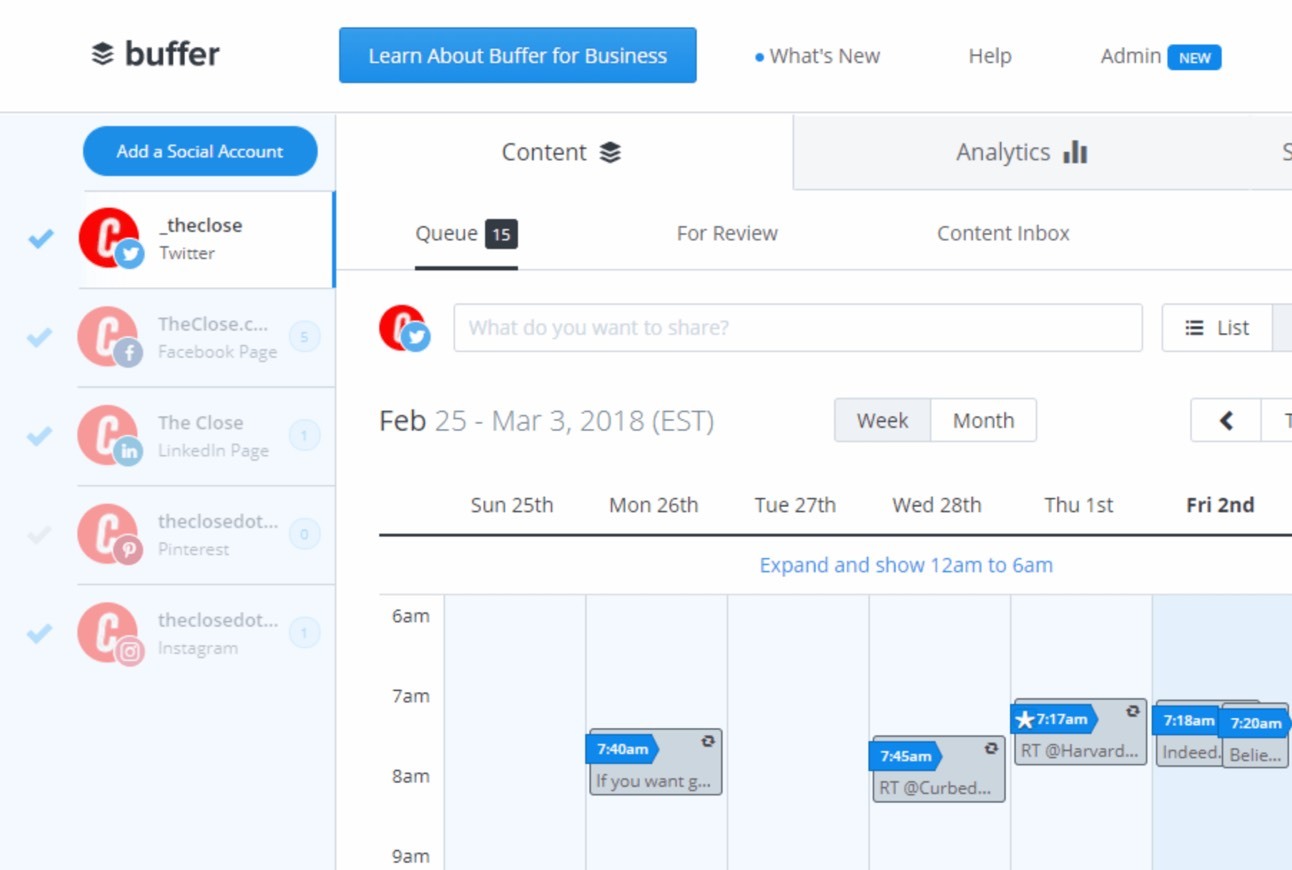The width and height of the screenshot is (1292, 870).
Task: Open the Content Inbox sub-tab
Action: [1003, 234]
